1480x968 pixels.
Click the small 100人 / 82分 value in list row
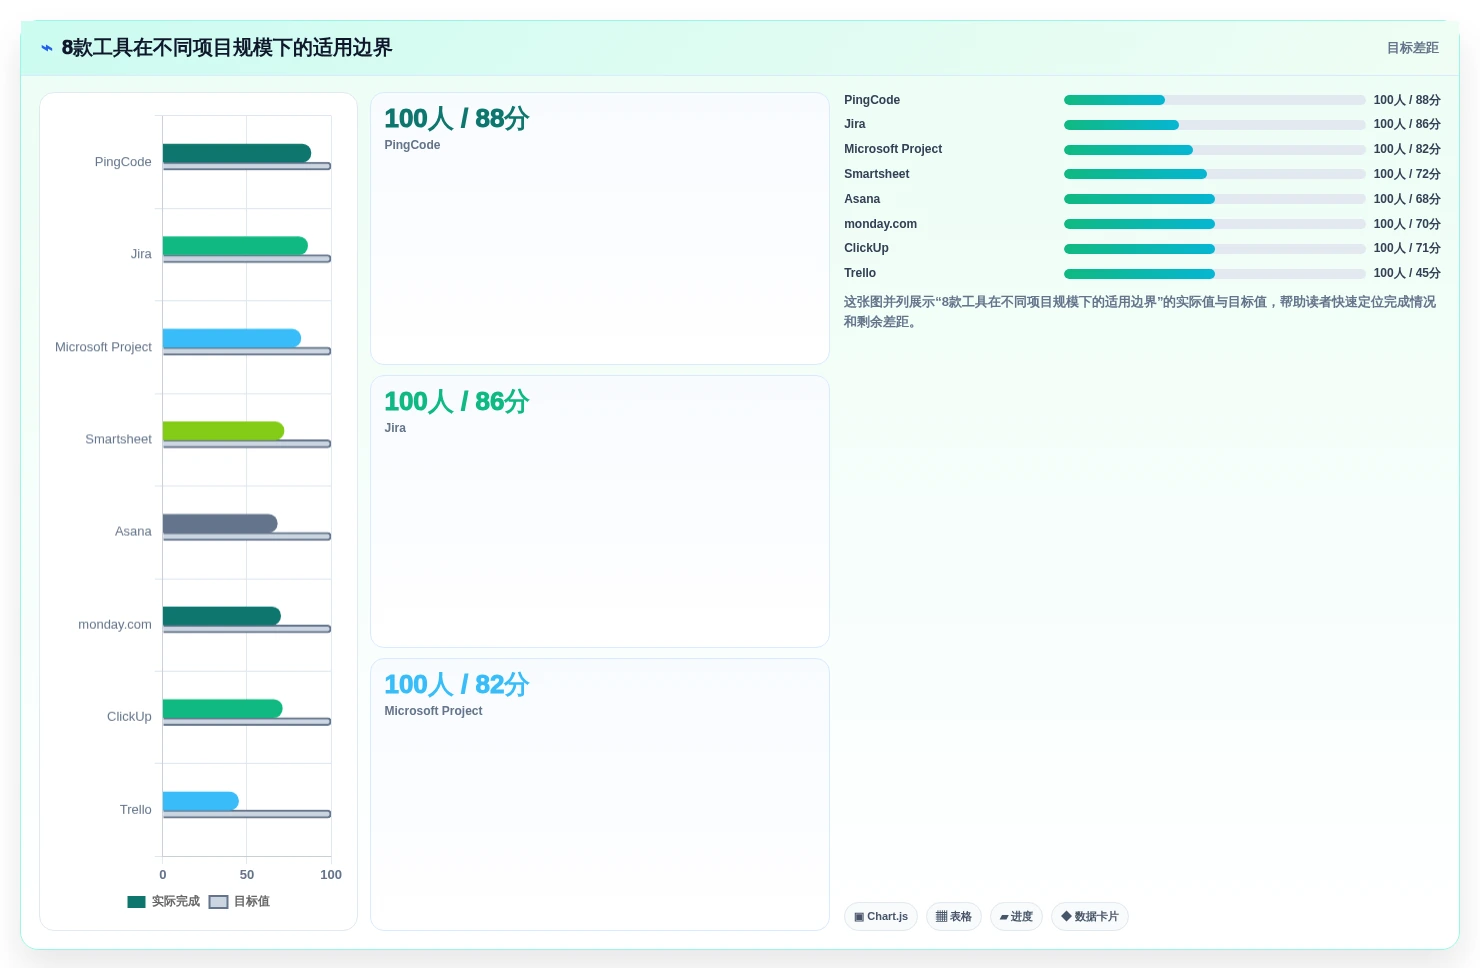pos(1407,149)
